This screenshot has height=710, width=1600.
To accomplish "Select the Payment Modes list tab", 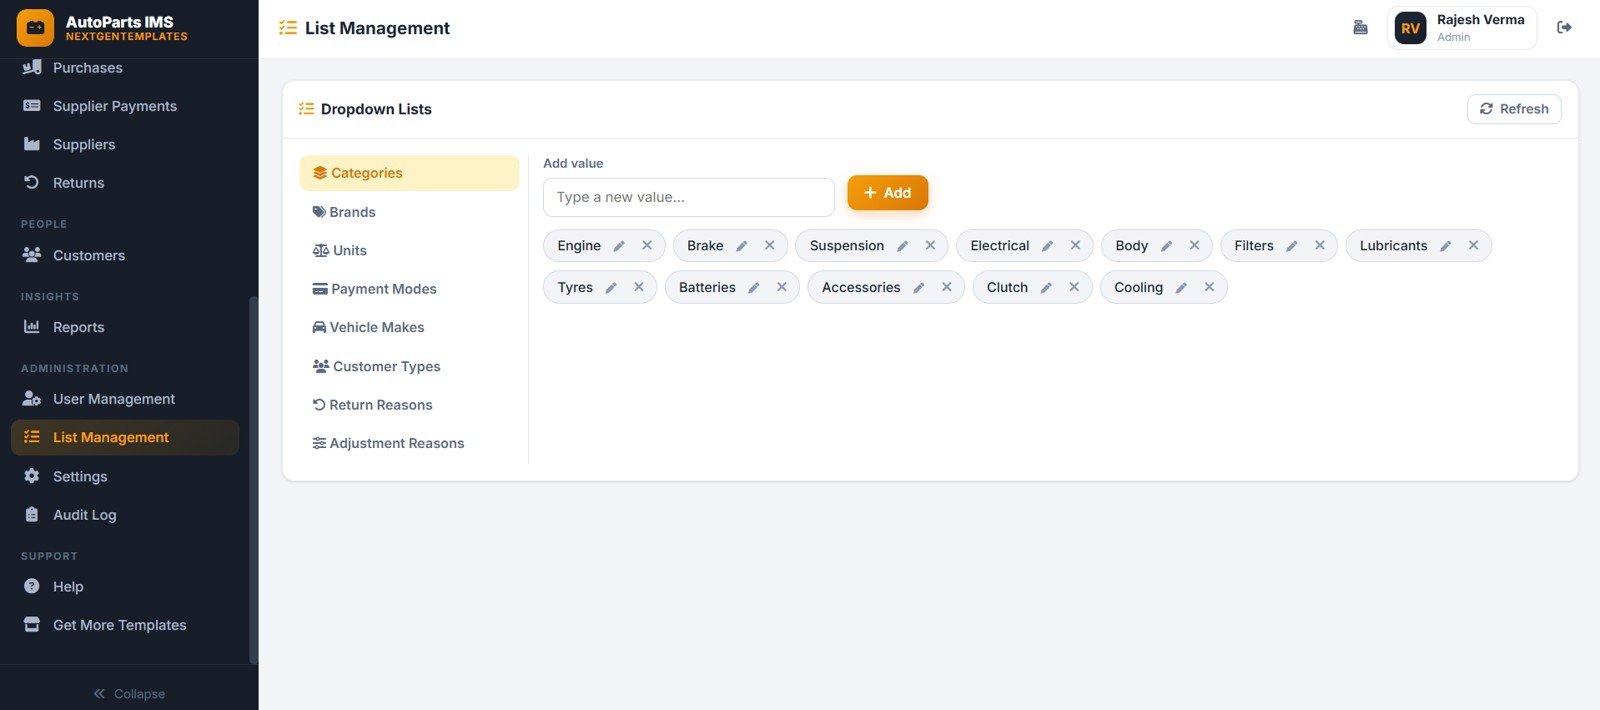I will click(x=409, y=289).
